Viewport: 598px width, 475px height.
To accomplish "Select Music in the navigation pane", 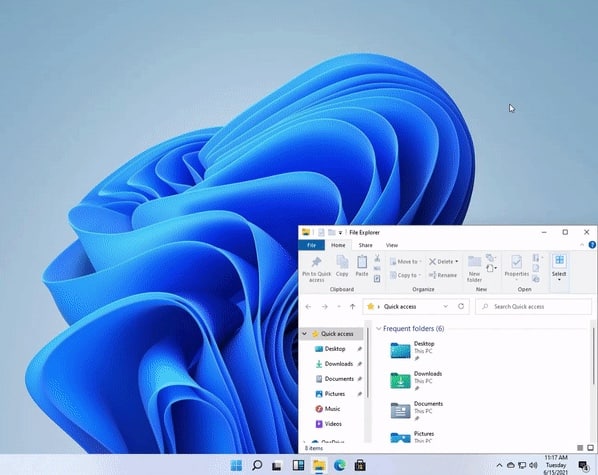I will 332,409.
